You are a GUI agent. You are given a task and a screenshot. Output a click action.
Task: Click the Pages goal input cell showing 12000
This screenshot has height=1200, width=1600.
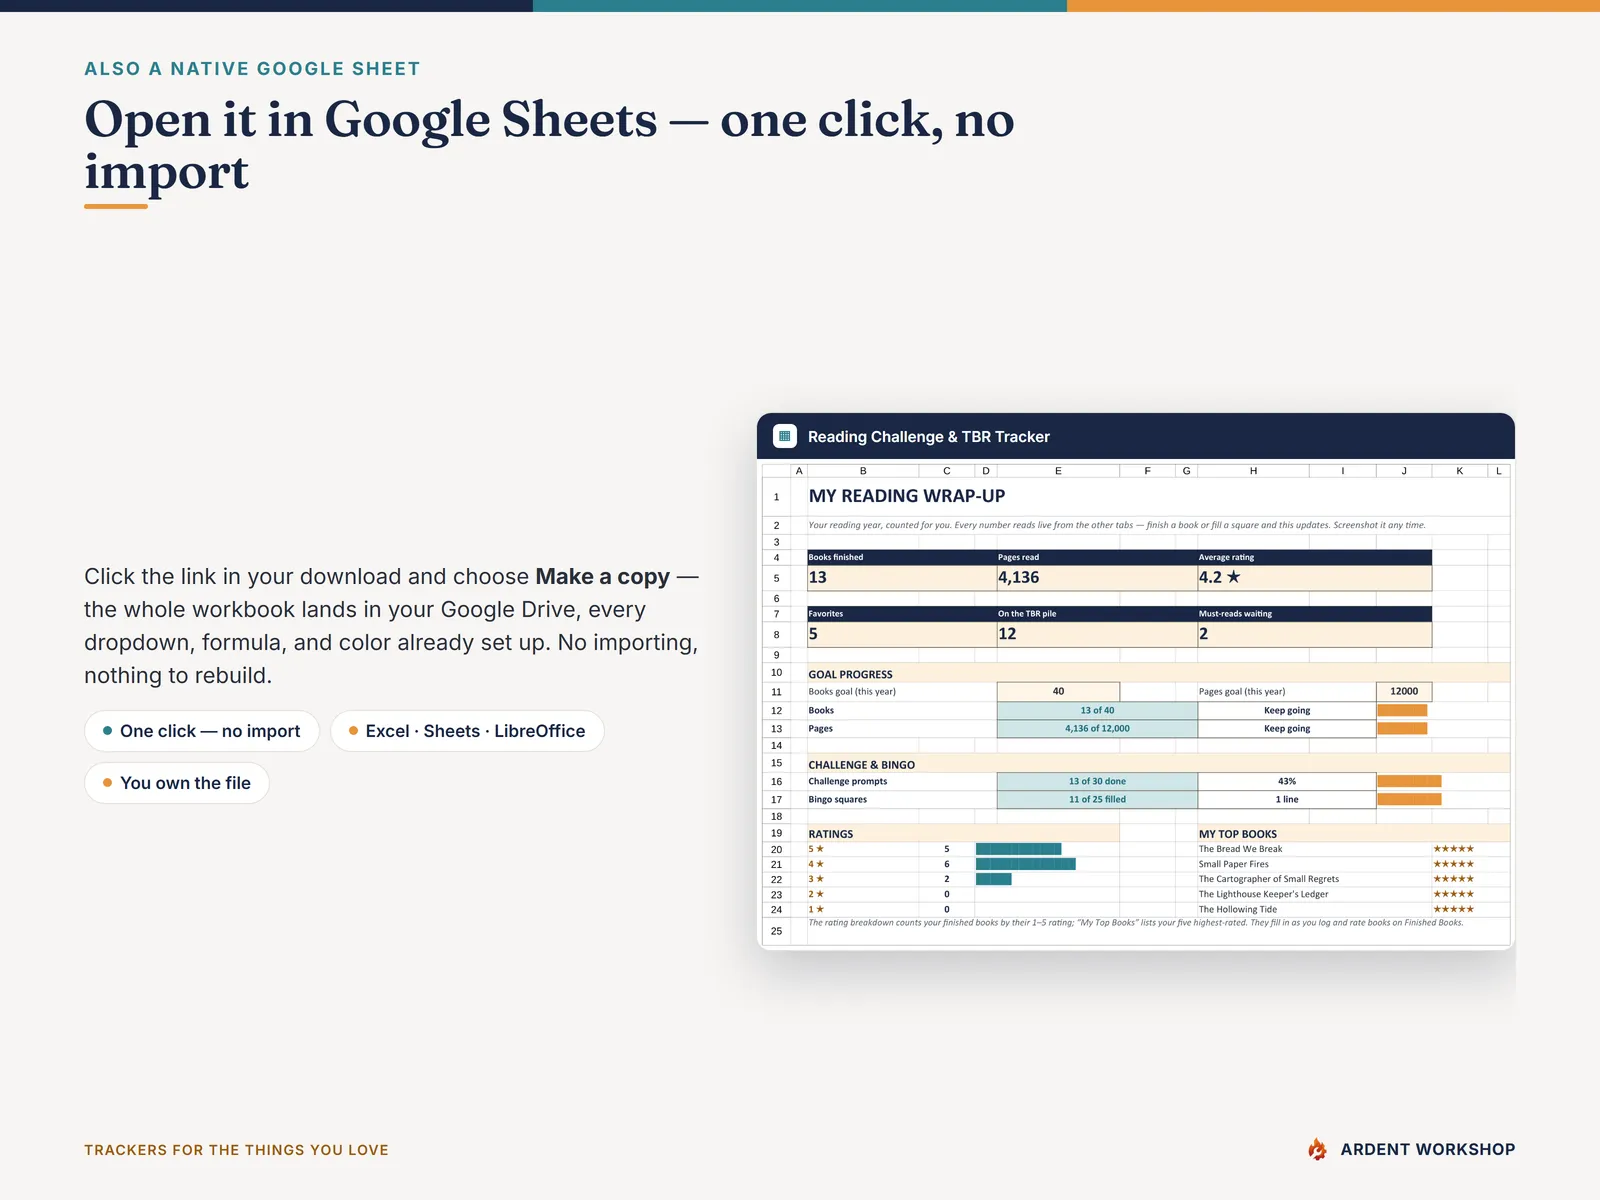pos(1404,691)
